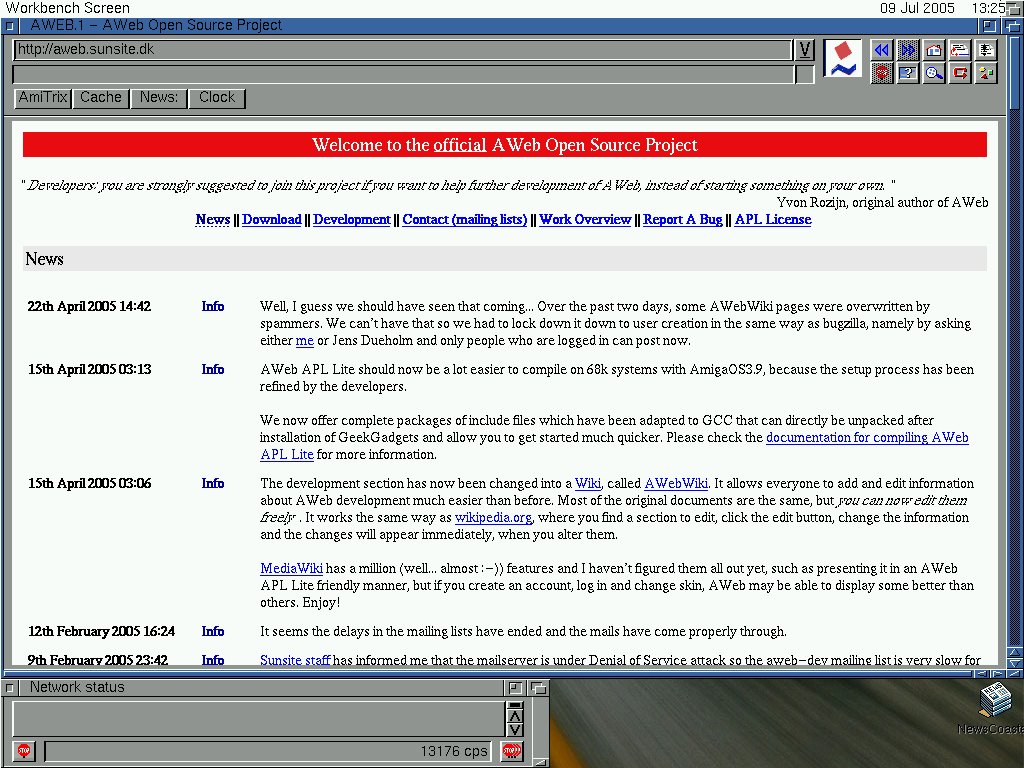Click the AWeb window vertical scrollbar
This screenshot has height=768, width=1024.
pos(1015,340)
